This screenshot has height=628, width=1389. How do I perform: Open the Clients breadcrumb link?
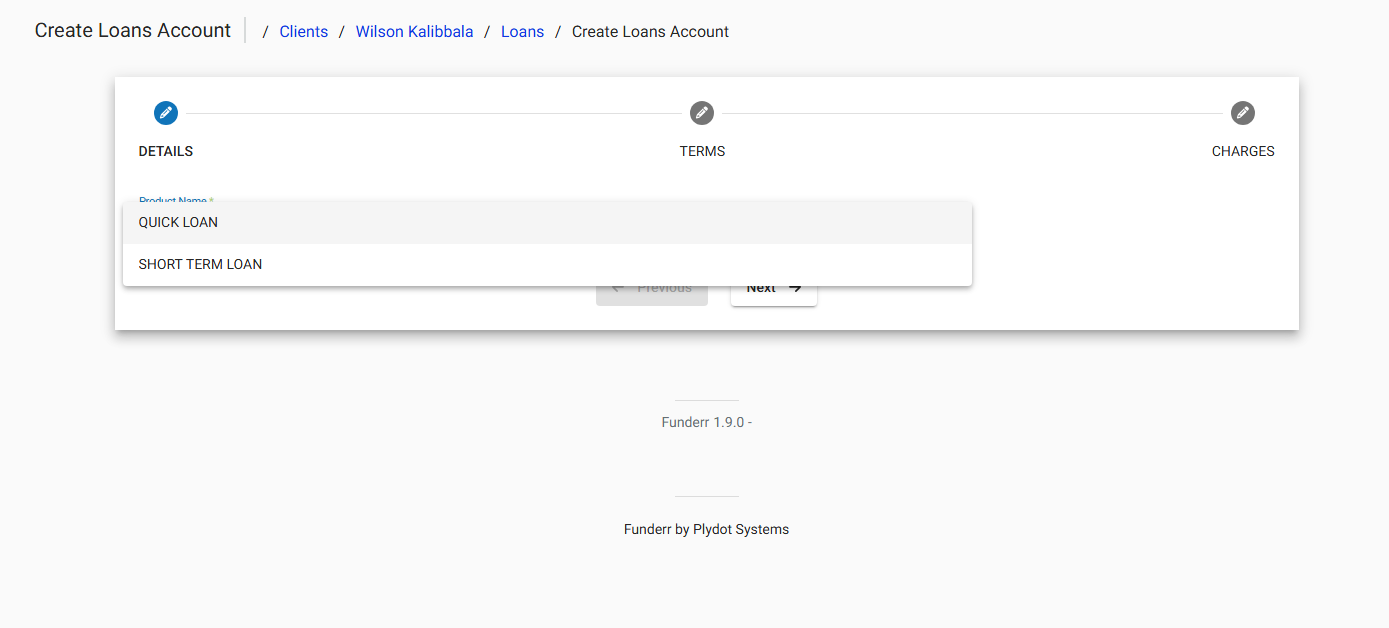pyautogui.click(x=303, y=31)
